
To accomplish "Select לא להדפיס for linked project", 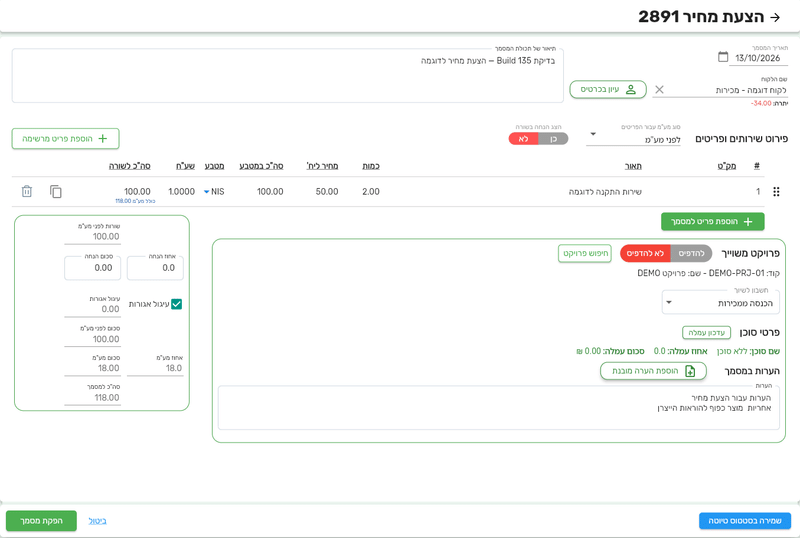I will [645, 253].
